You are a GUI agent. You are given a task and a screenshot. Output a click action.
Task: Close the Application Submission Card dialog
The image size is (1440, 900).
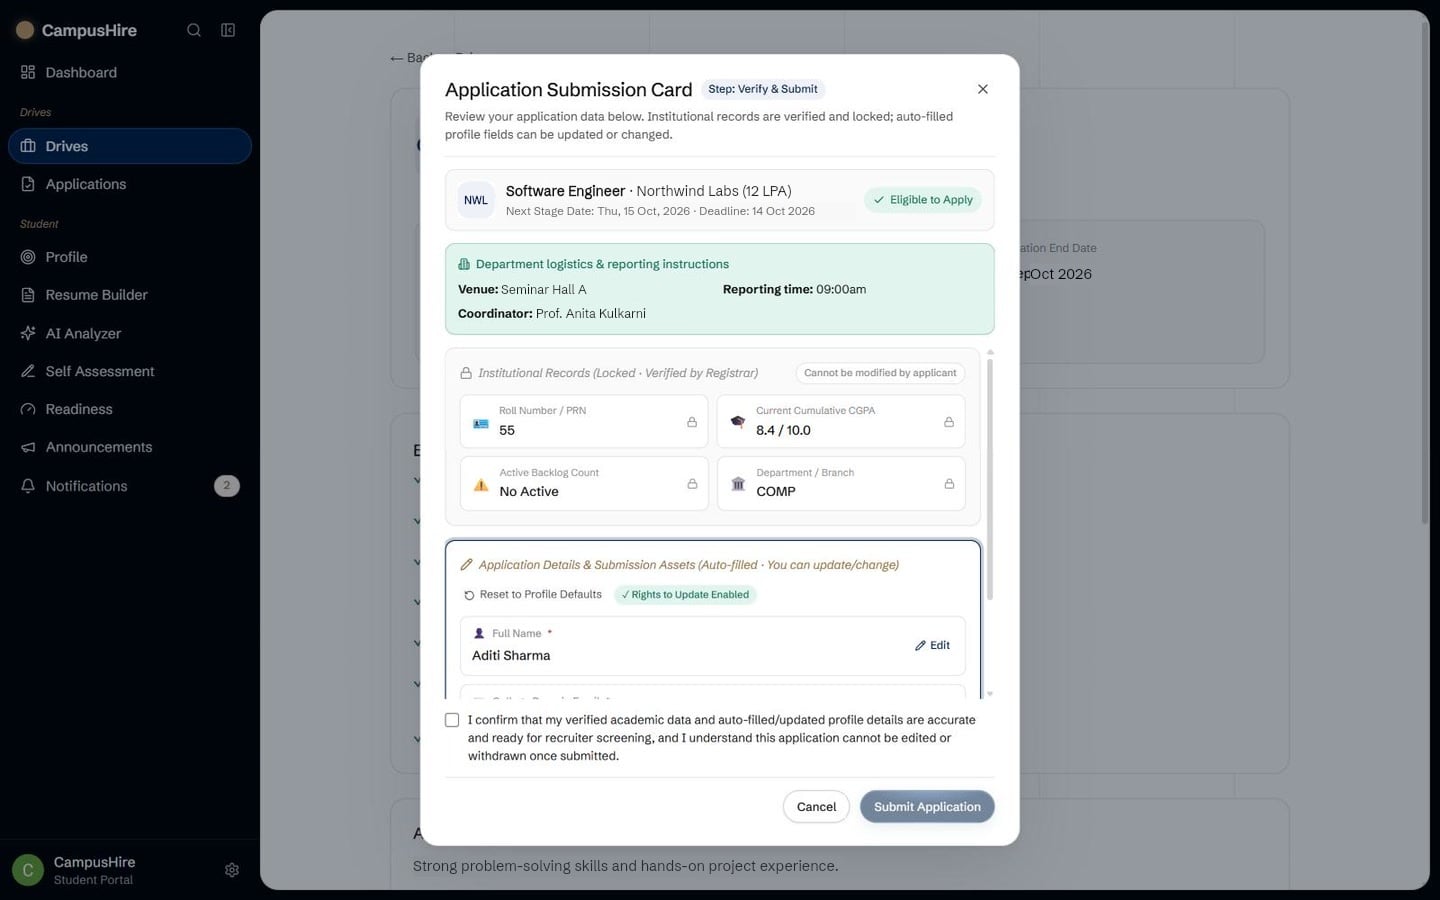tap(983, 89)
